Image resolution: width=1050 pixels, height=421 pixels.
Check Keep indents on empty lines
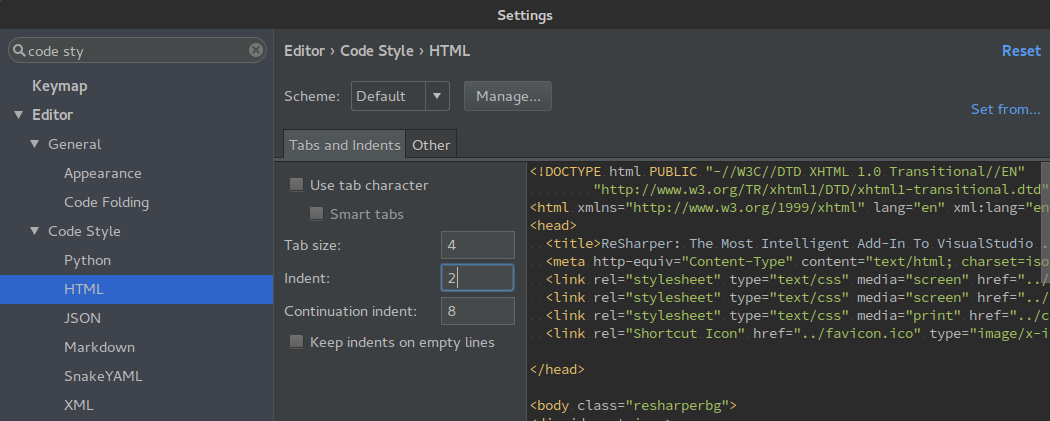tap(296, 342)
